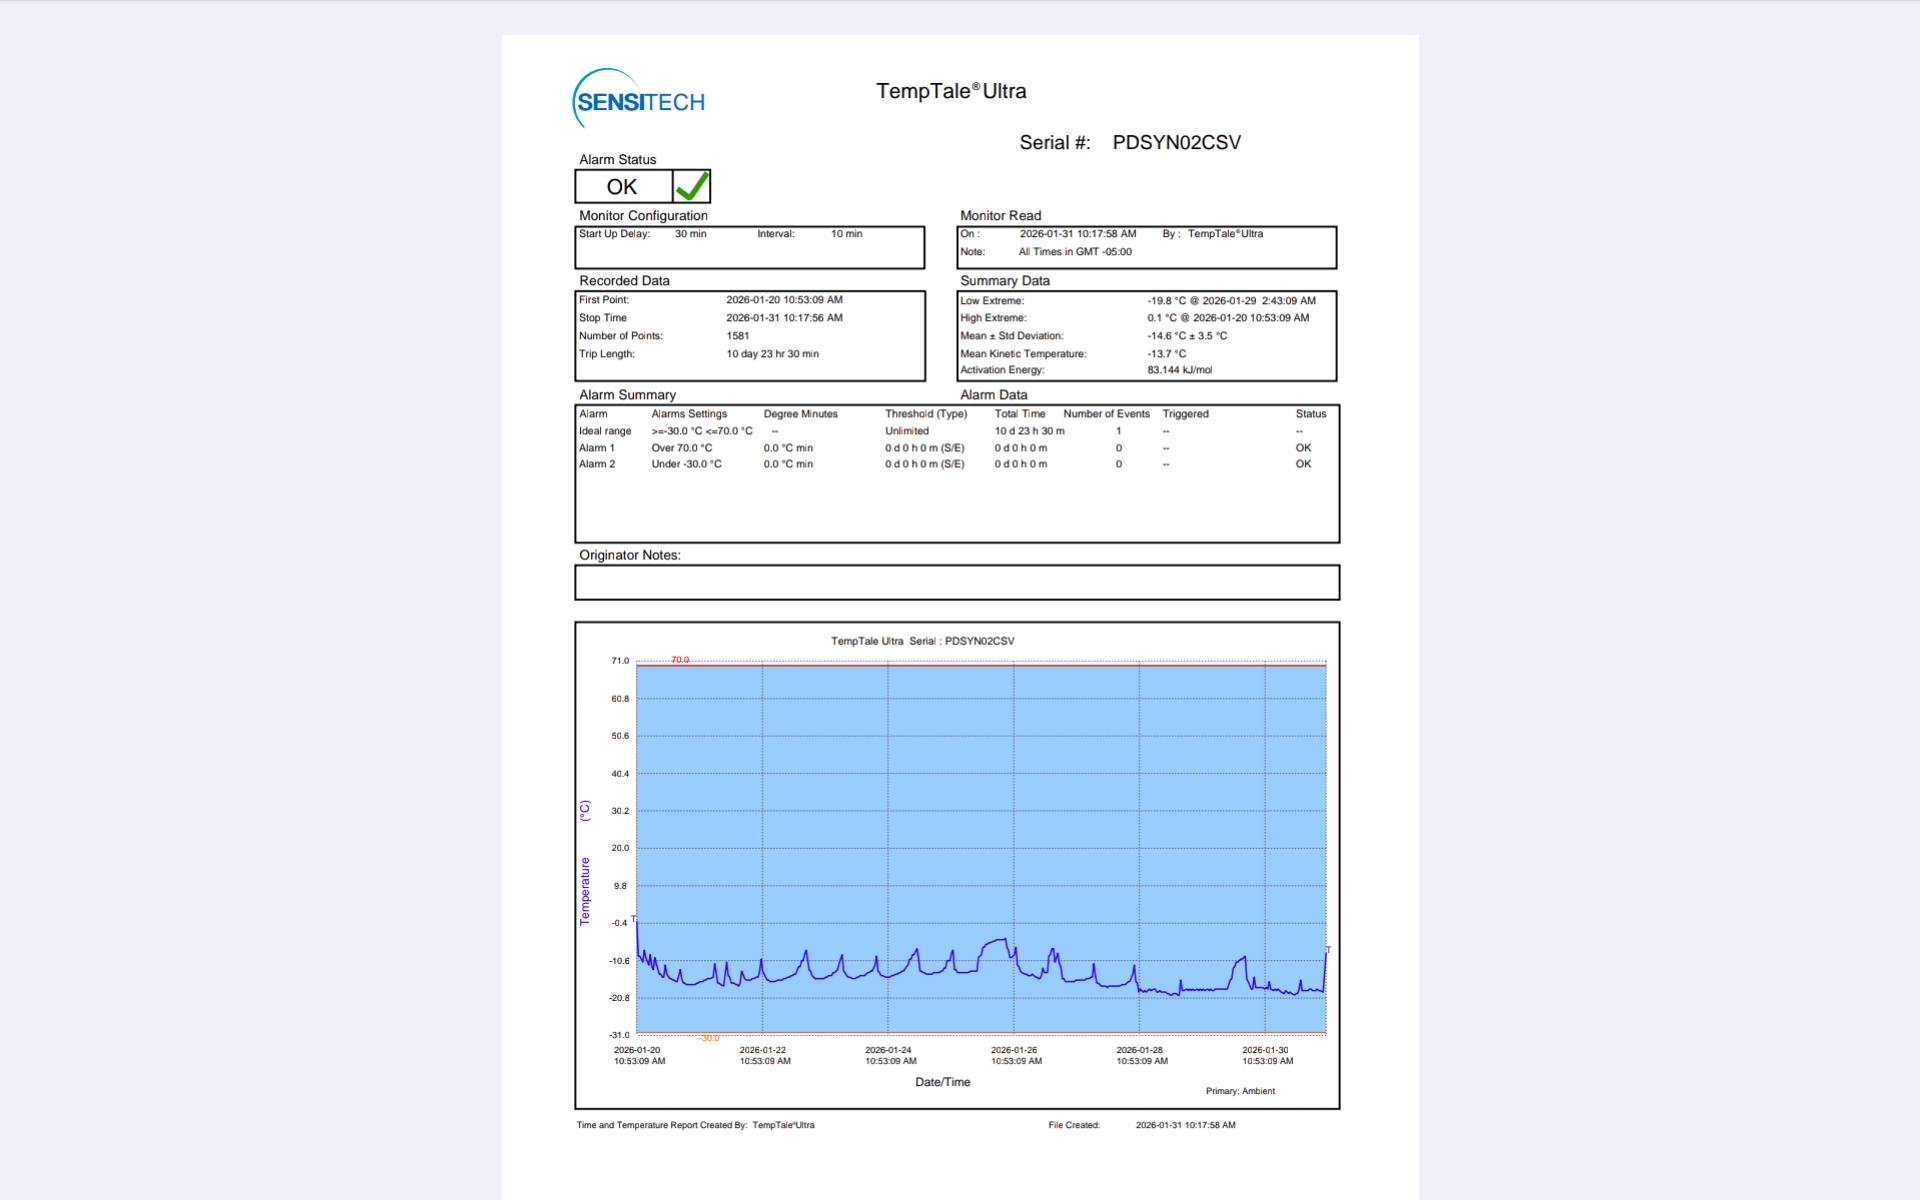Click the TempTale Ultra report title
The height and width of the screenshot is (1200, 1920).
(951, 91)
